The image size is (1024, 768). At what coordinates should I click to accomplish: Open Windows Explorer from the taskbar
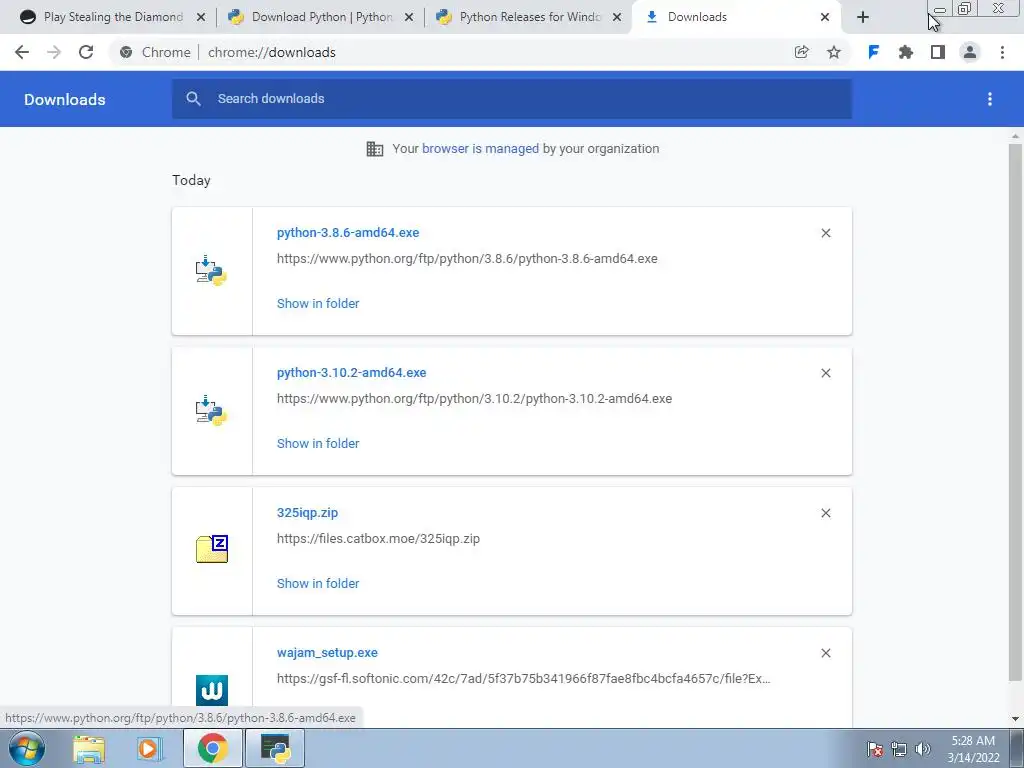pos(89,748)
